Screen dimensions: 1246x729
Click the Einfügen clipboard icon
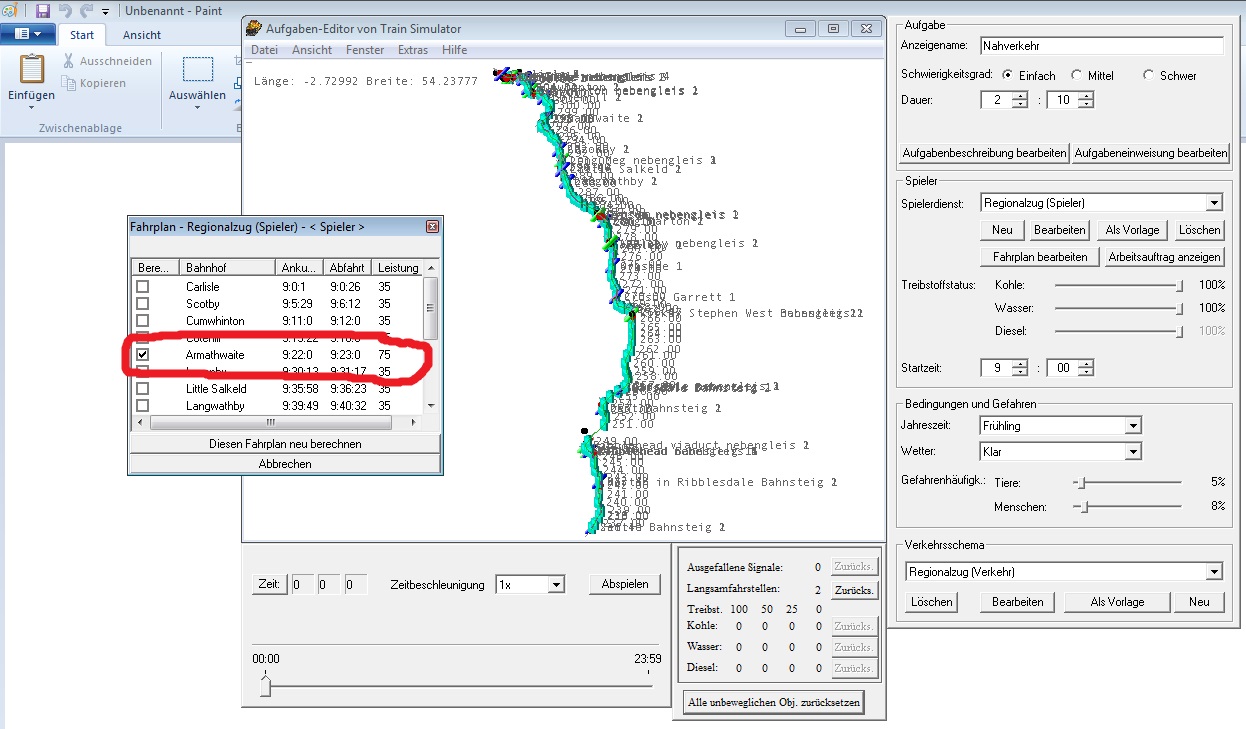pos(31,71)
